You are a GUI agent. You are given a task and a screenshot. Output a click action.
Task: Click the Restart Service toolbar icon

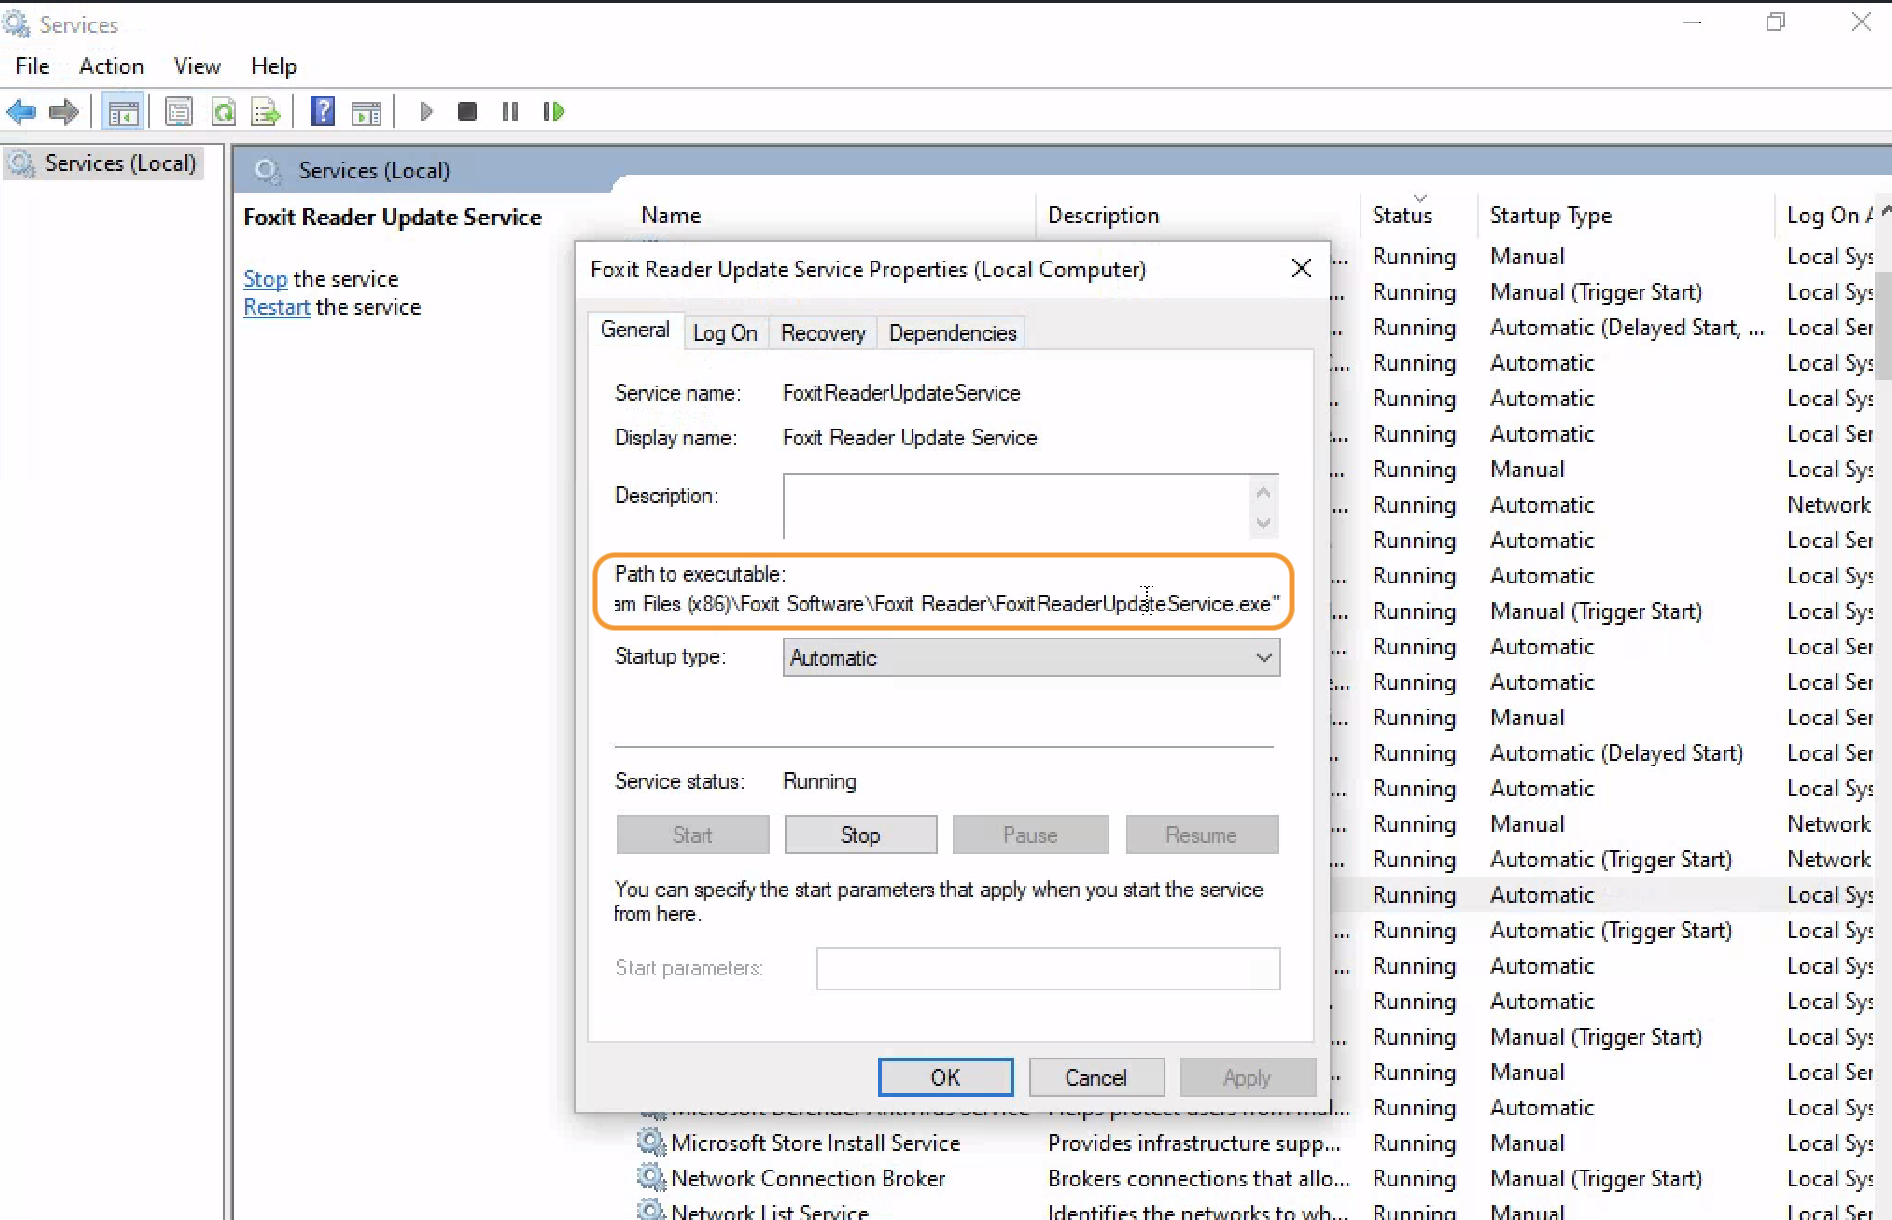coord(553,111)
